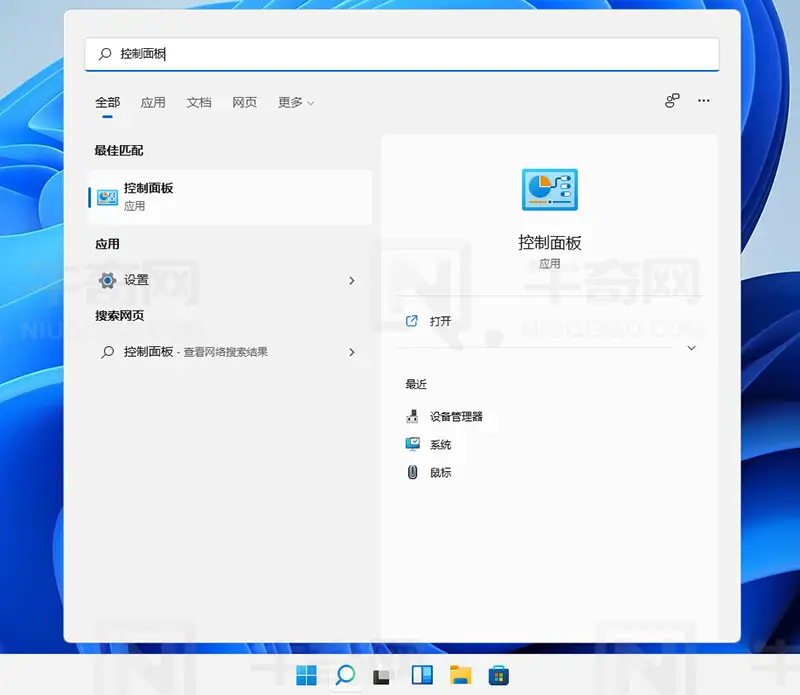Open the three-dots options menu
Screen dimensions: 800x695
tap(704, 101)
